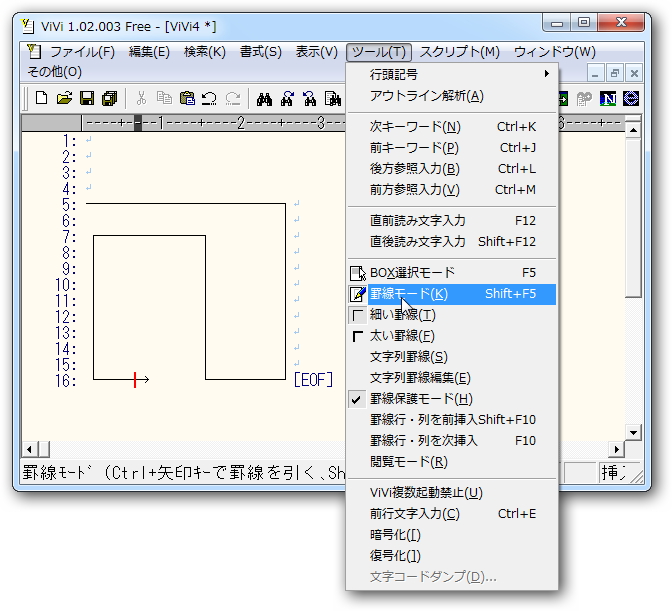
Task: Select 後方参照入力(B) menu entry
Action: (451, 169)
